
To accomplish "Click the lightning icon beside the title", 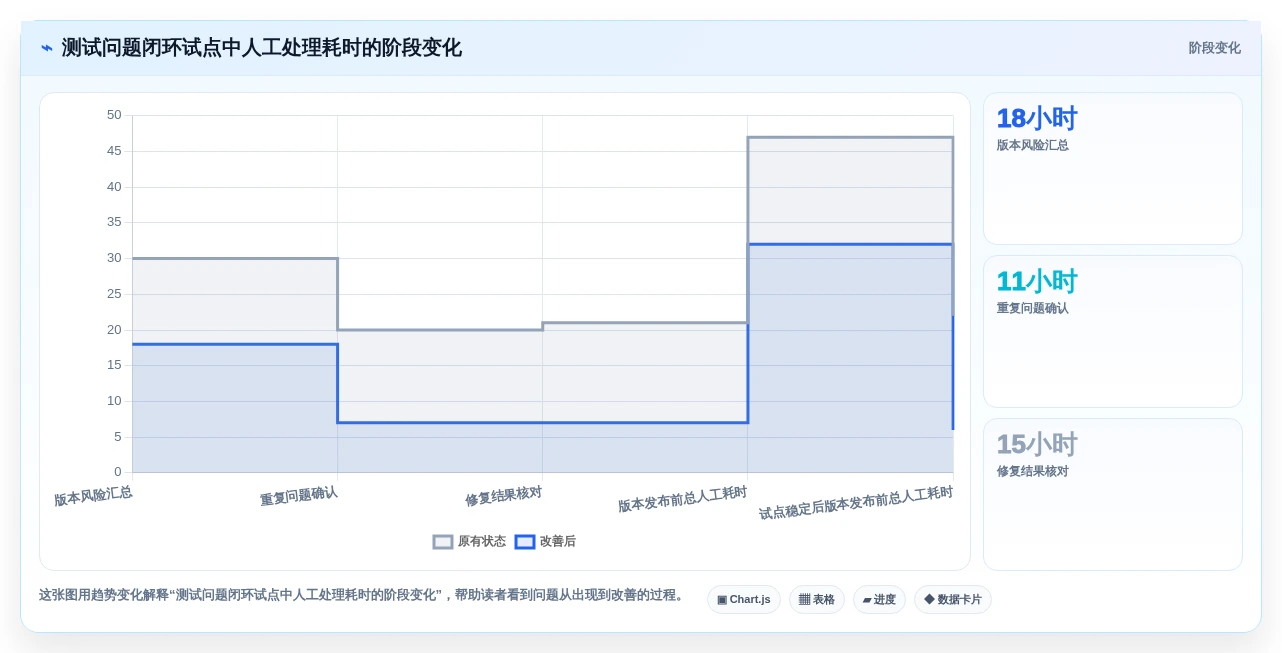I will pyautogui.click(x=46, y=48).
